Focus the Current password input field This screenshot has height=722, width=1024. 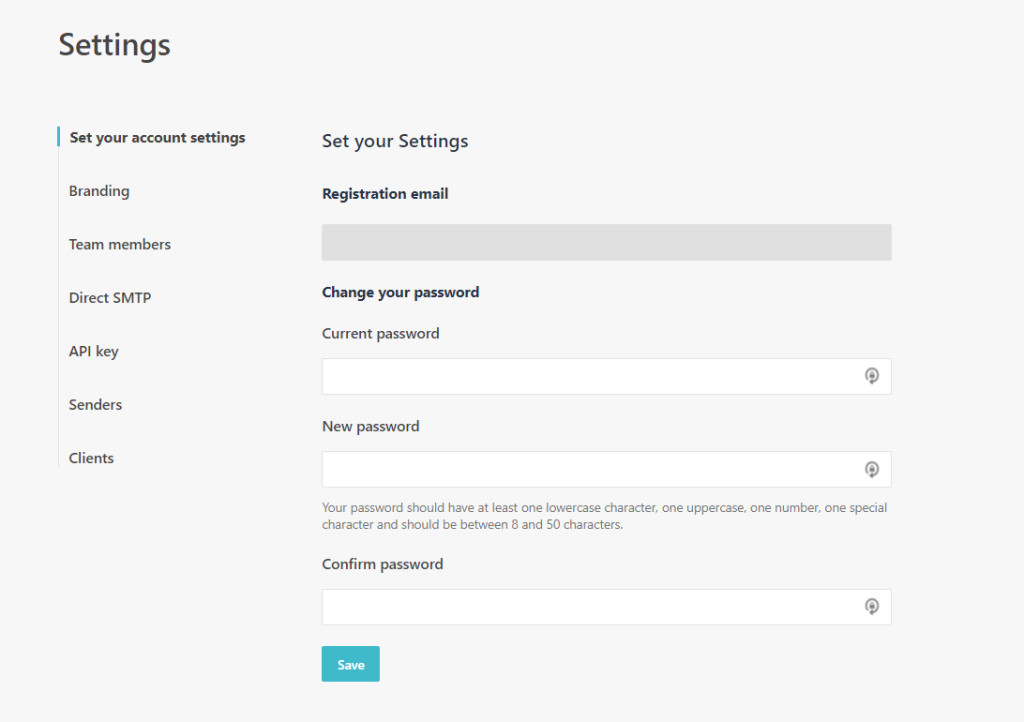(590, 376)
